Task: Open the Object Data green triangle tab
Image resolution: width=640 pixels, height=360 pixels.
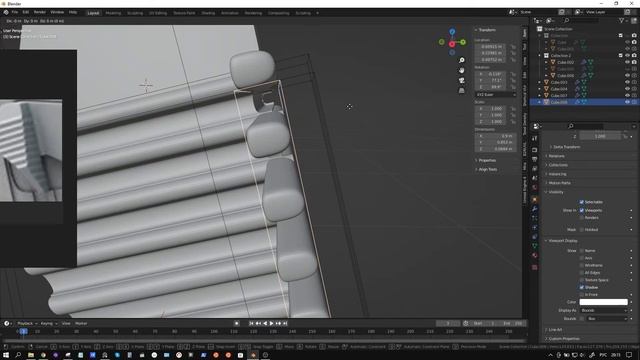Action: tap(534, 246)
